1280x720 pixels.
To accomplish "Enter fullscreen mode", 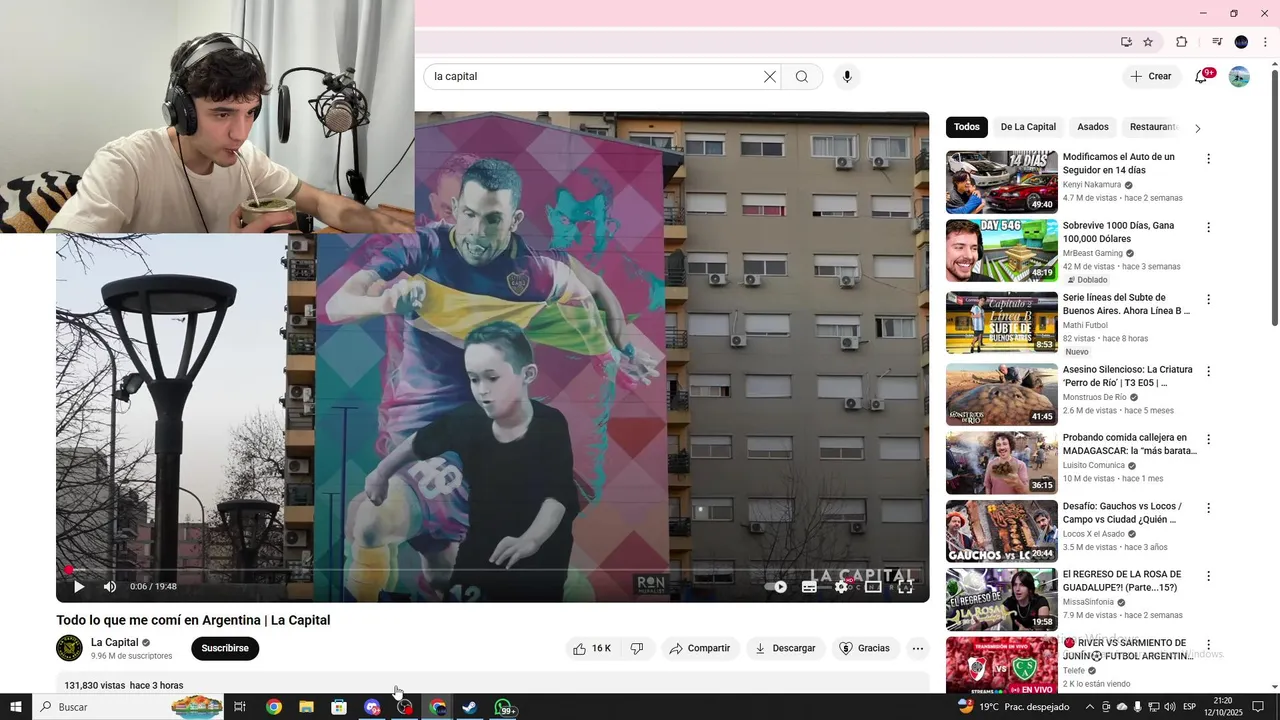I will [x=905, y=587].
